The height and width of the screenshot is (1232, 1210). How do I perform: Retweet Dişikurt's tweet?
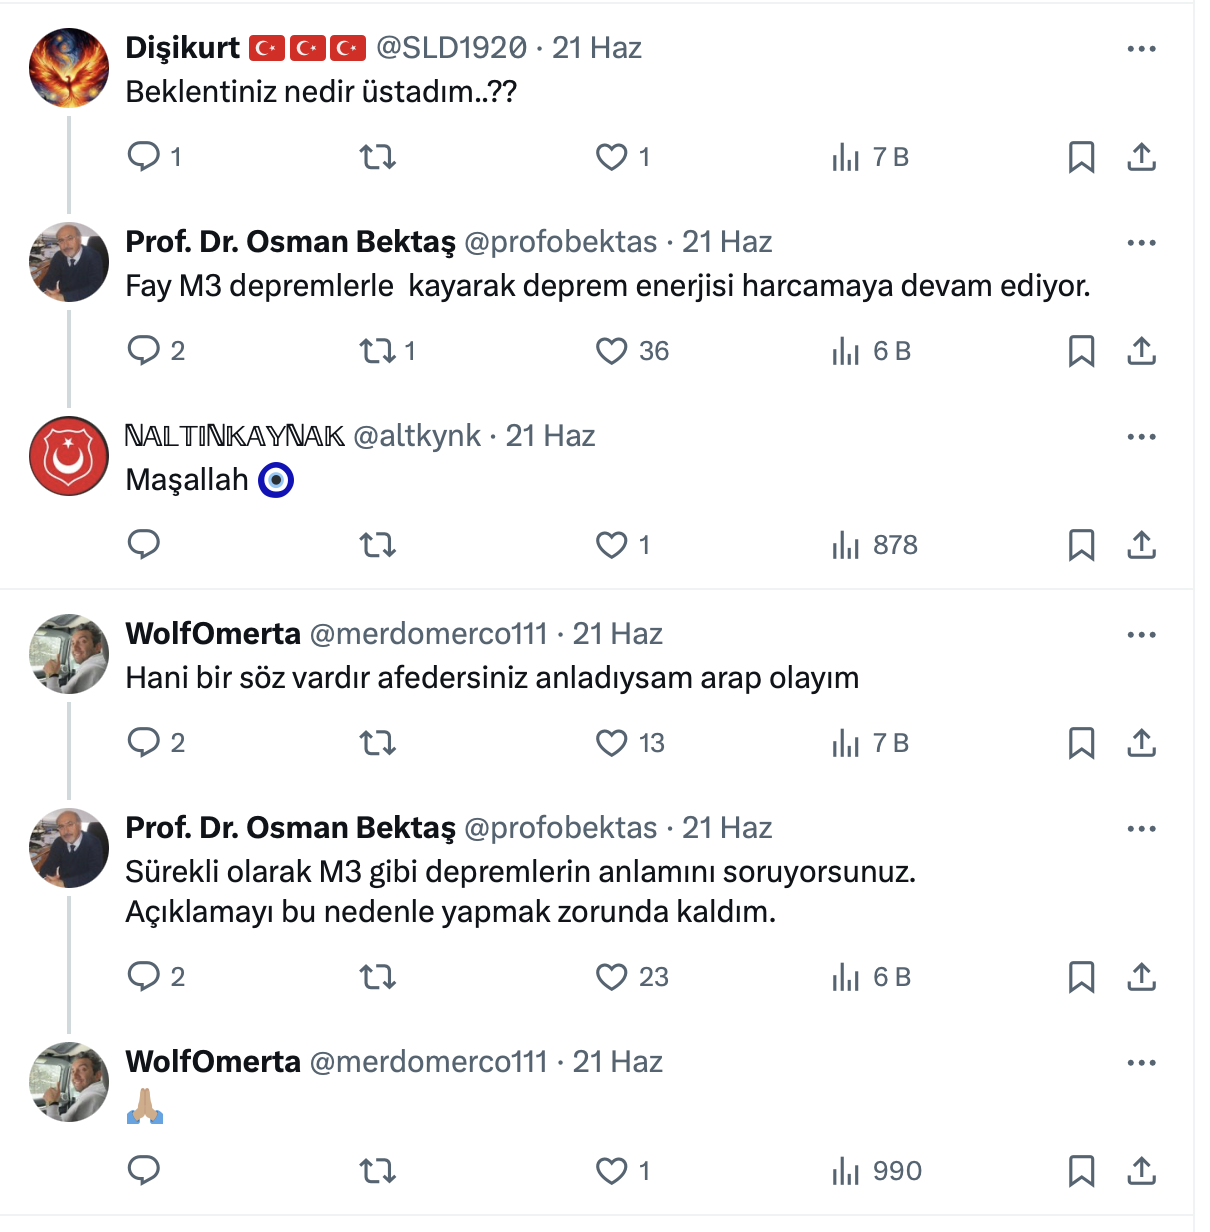coord(378,157)
